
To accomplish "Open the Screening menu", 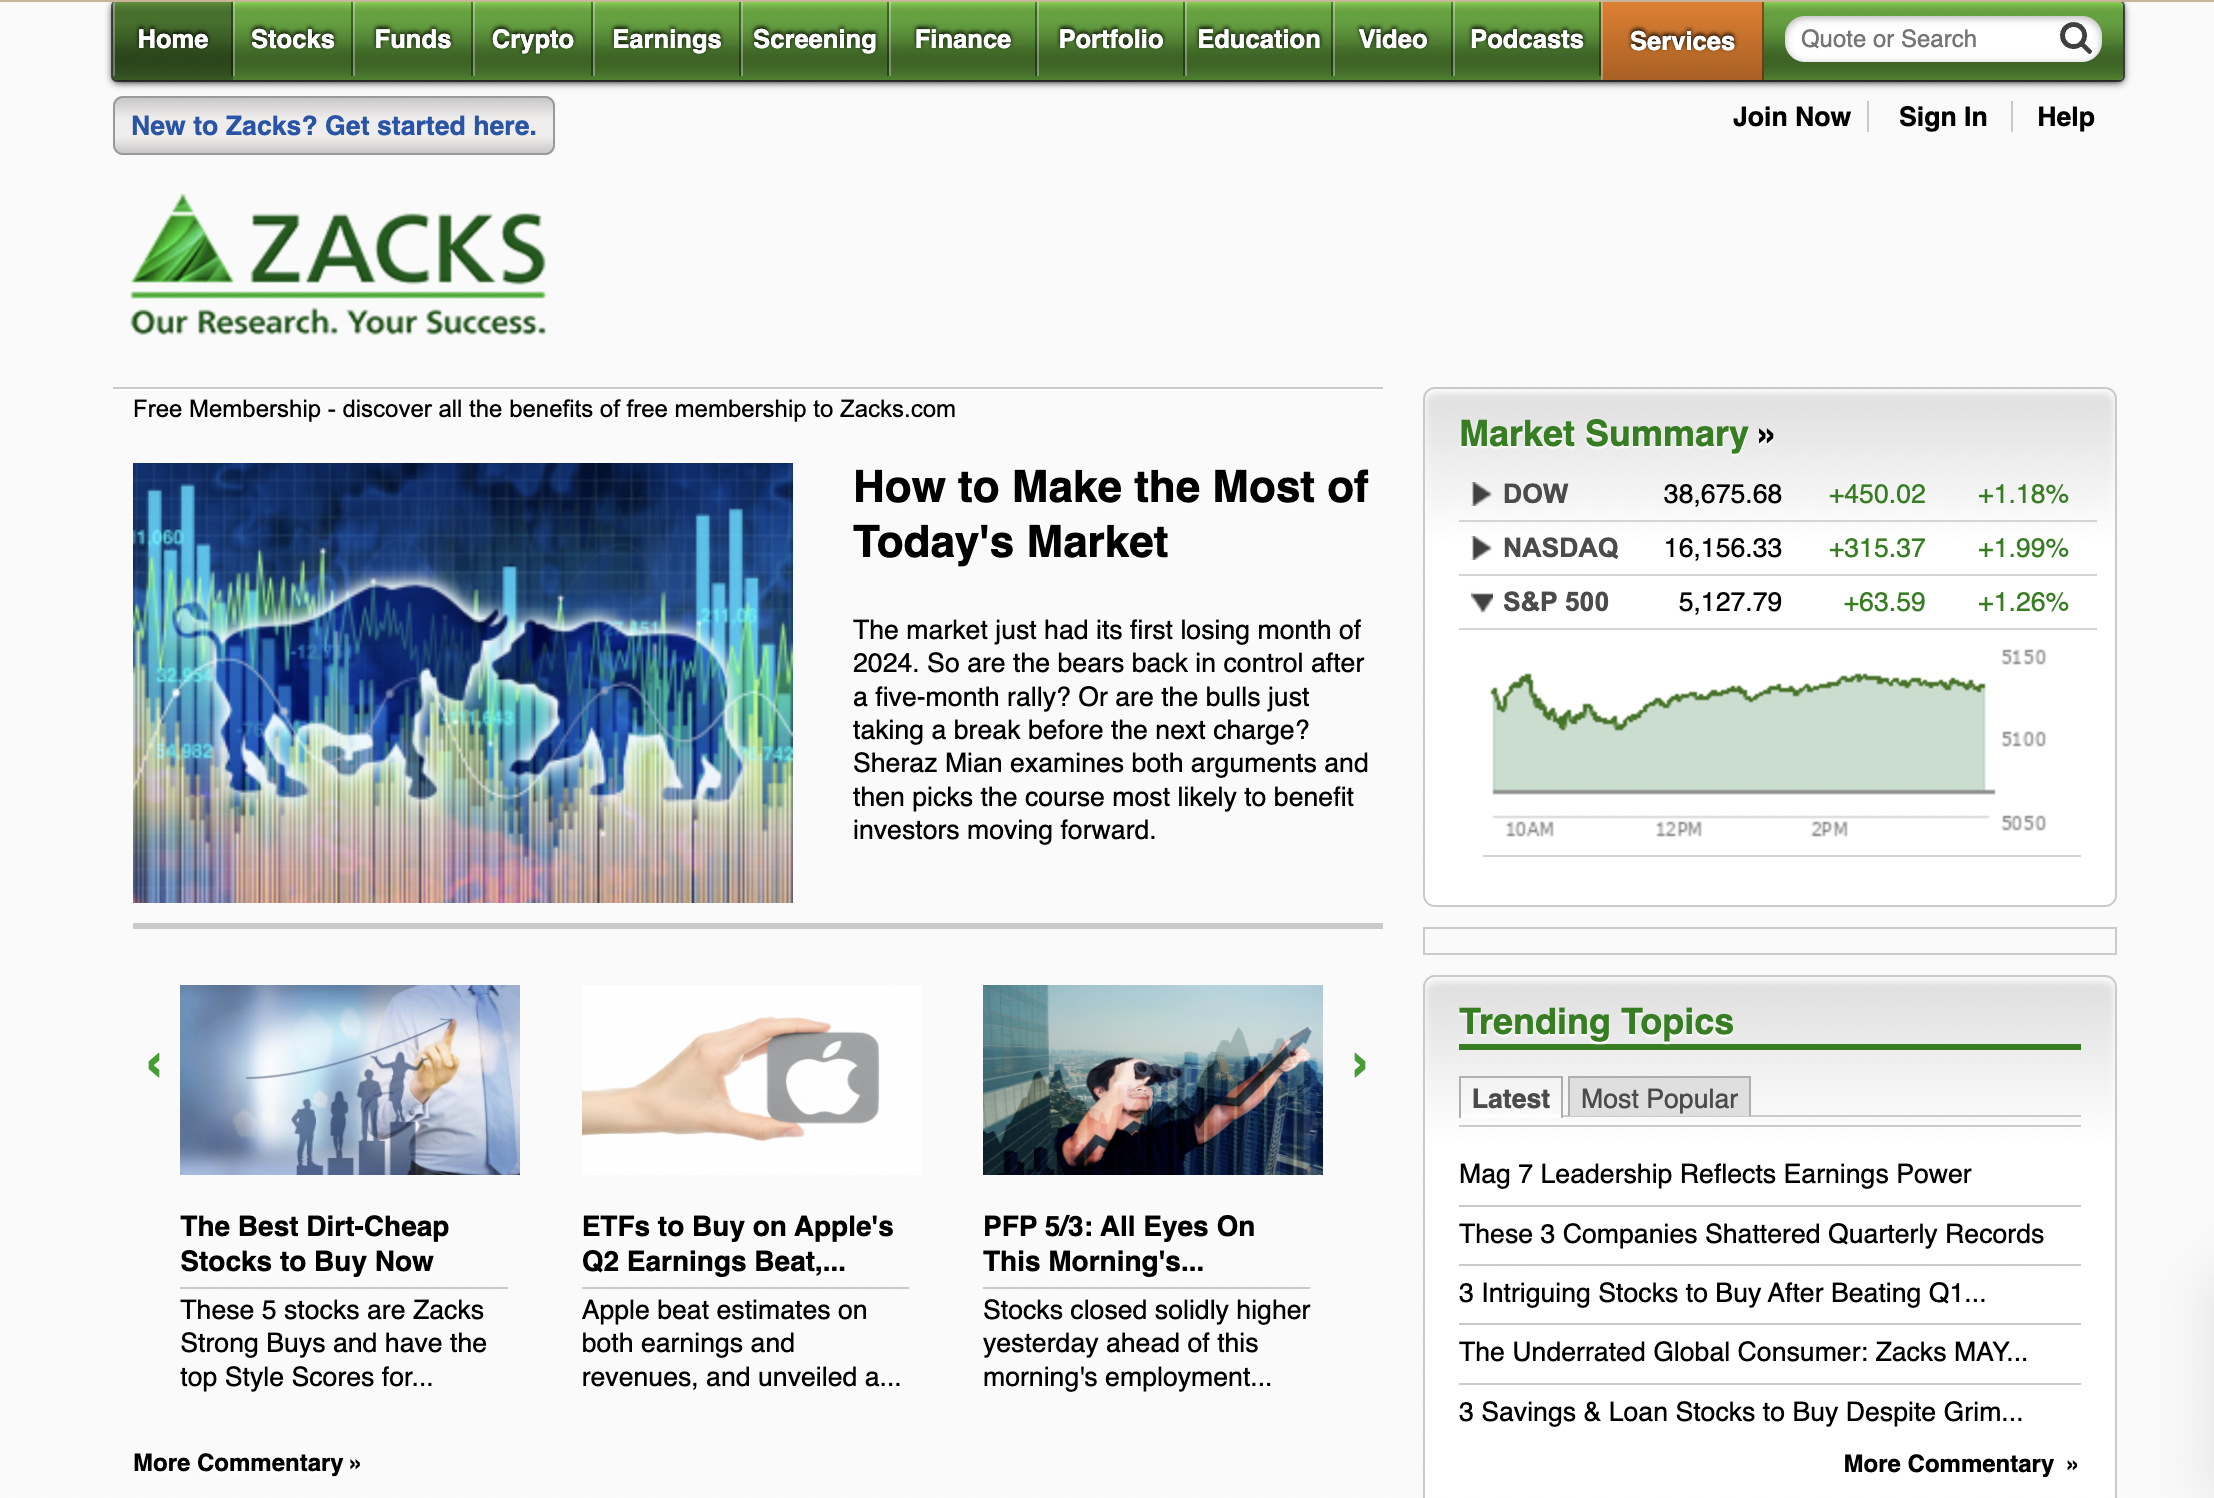I will pyautogui.click(x=815, y=40).
